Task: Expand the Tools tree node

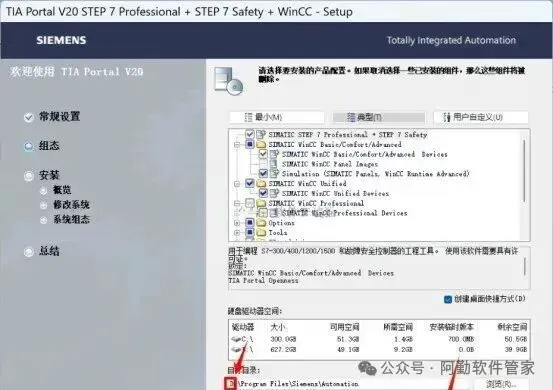Action: [x=237, y=233]
